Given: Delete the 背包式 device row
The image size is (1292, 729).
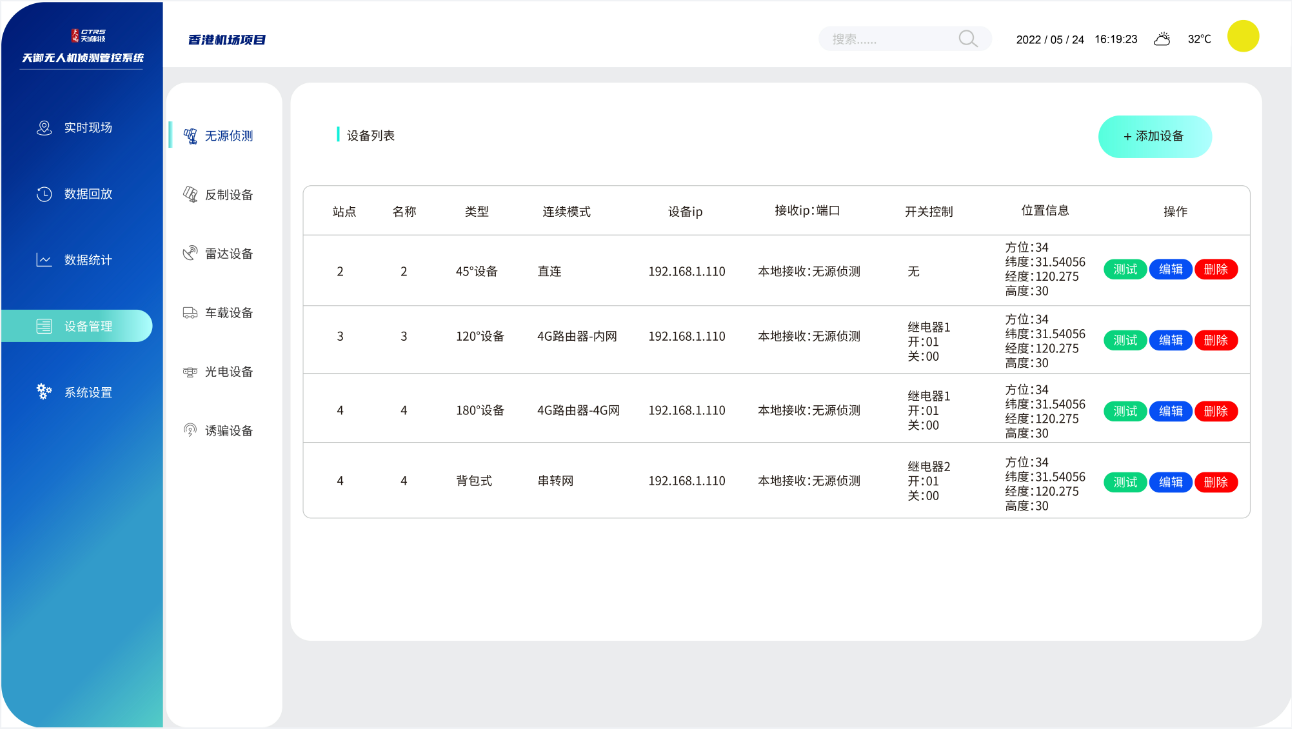Looking at the screenshot, I should 1216,482.
